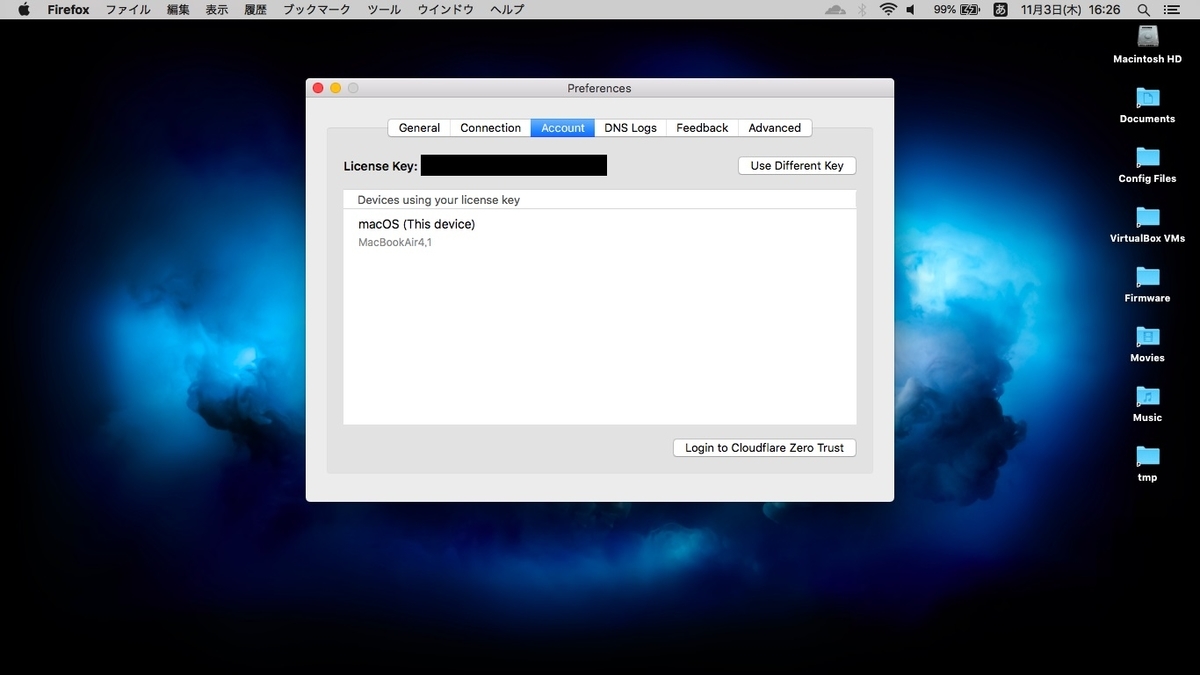Click the volume speaker icon
The height and width of the screenshot is (675, 1200).
point(911,9)
